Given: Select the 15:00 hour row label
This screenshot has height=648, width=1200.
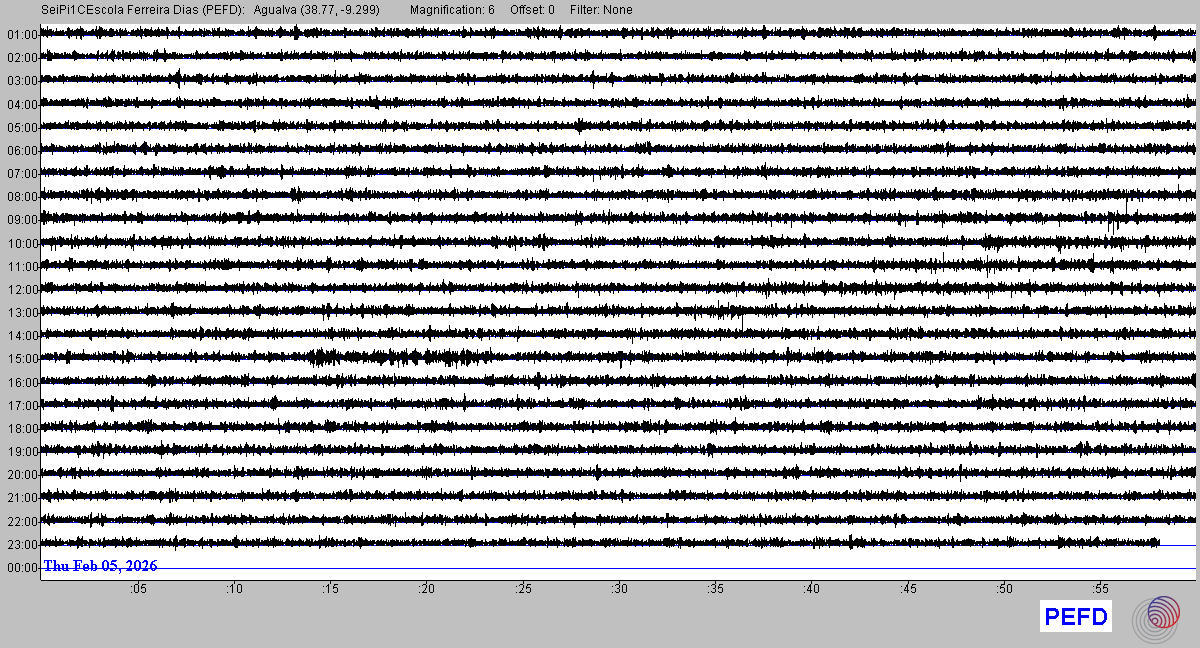Looking at the screenshot, I should pos(22,359).
